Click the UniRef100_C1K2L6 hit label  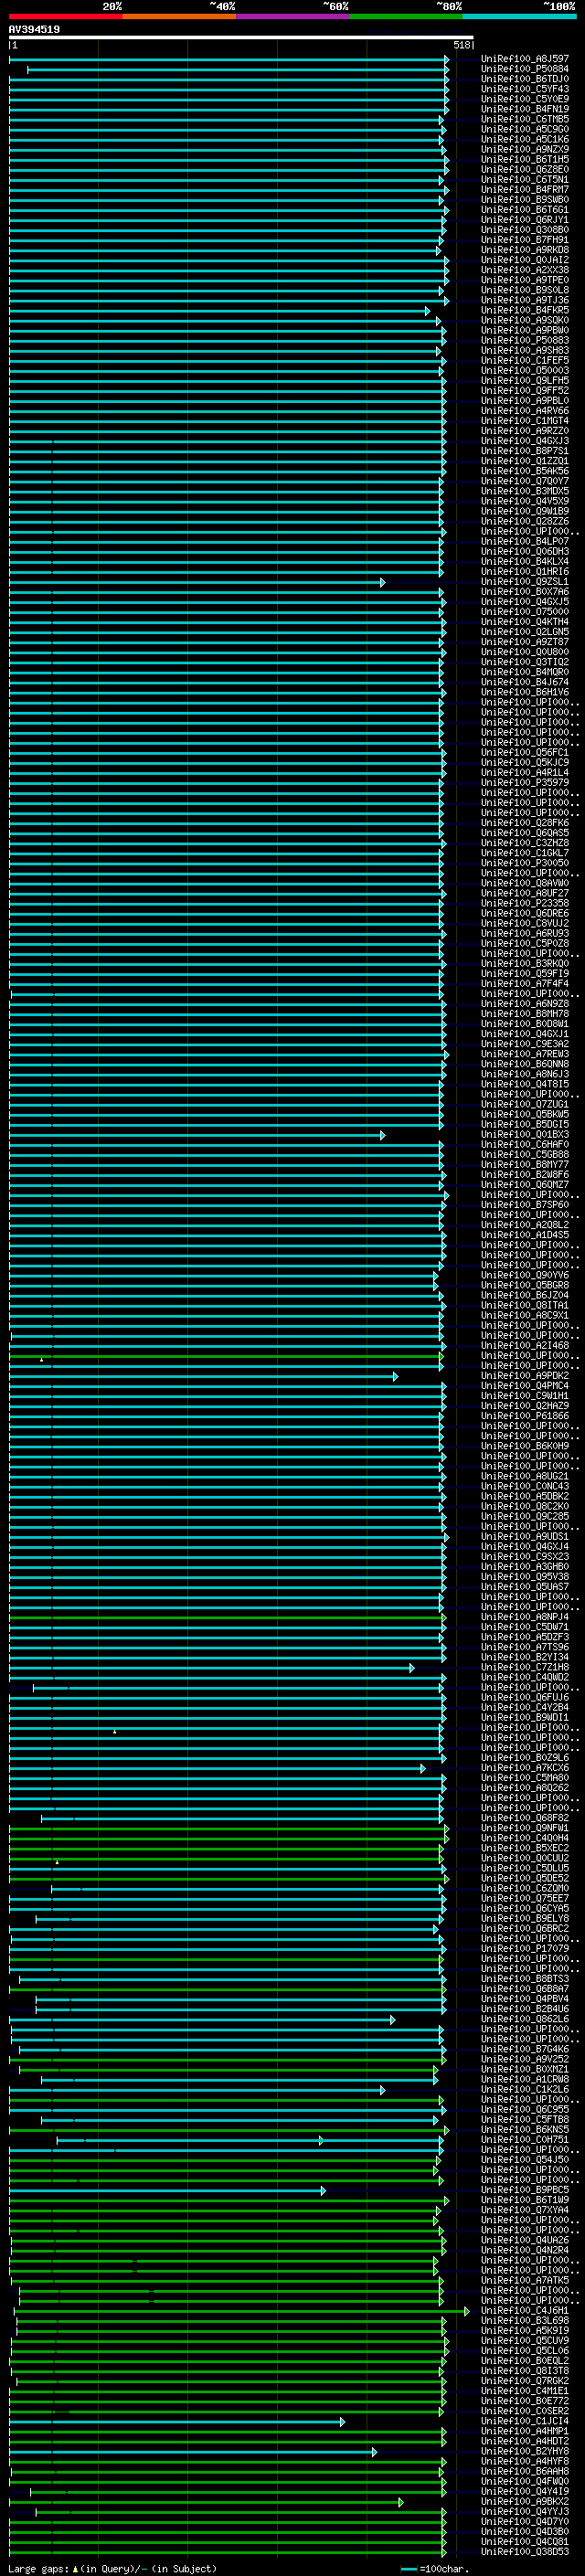pyautogui.click(x=524, y=2089)
